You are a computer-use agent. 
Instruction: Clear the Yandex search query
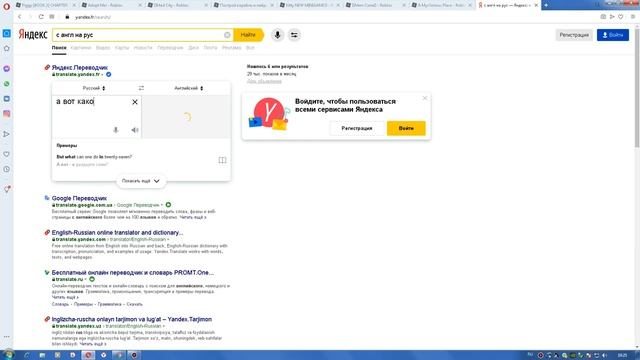click(227, 35)
